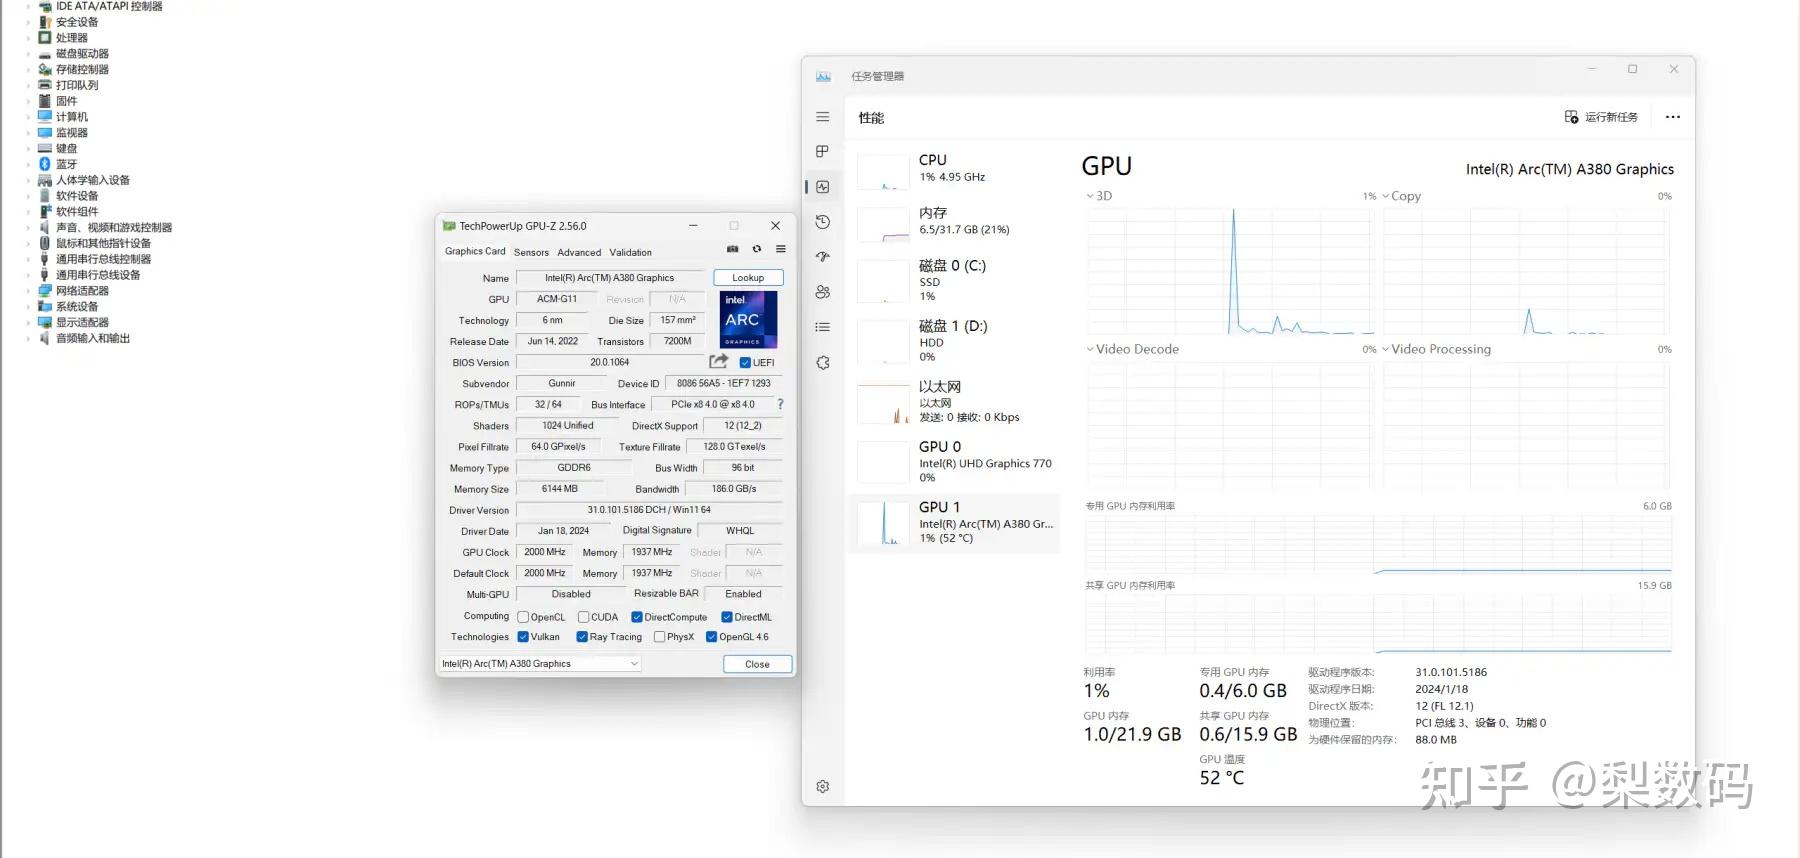Switch to the Advanced tab
The width and height of the screenshot is (1800, 858).
click(x=579, y=253)
